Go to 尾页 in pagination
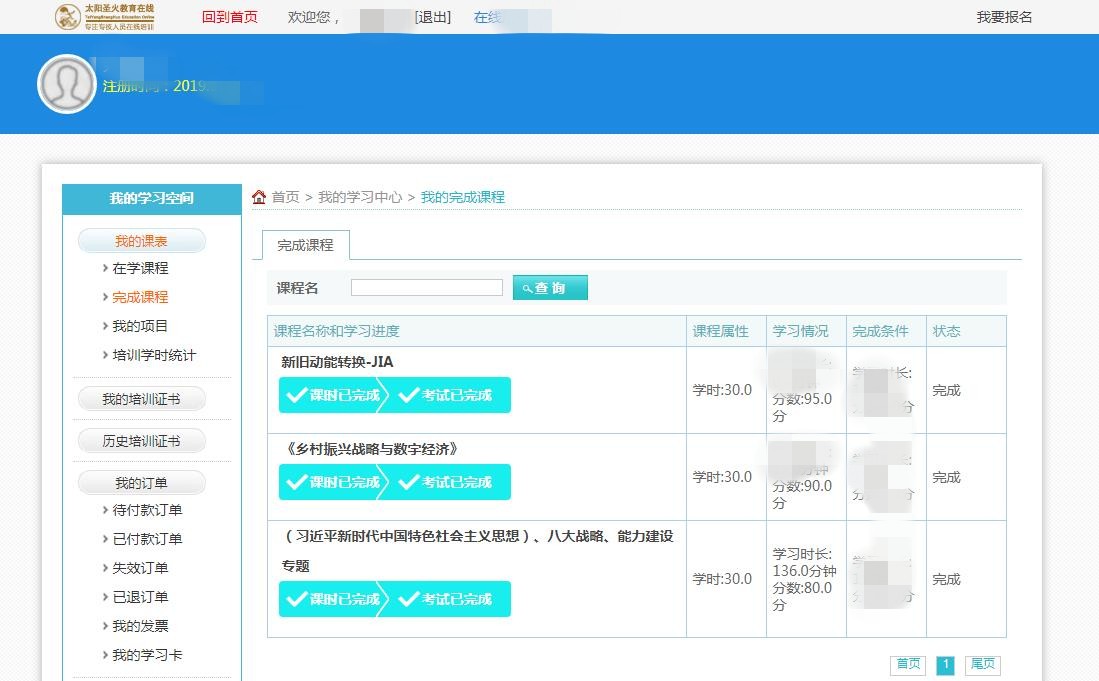 982,664
